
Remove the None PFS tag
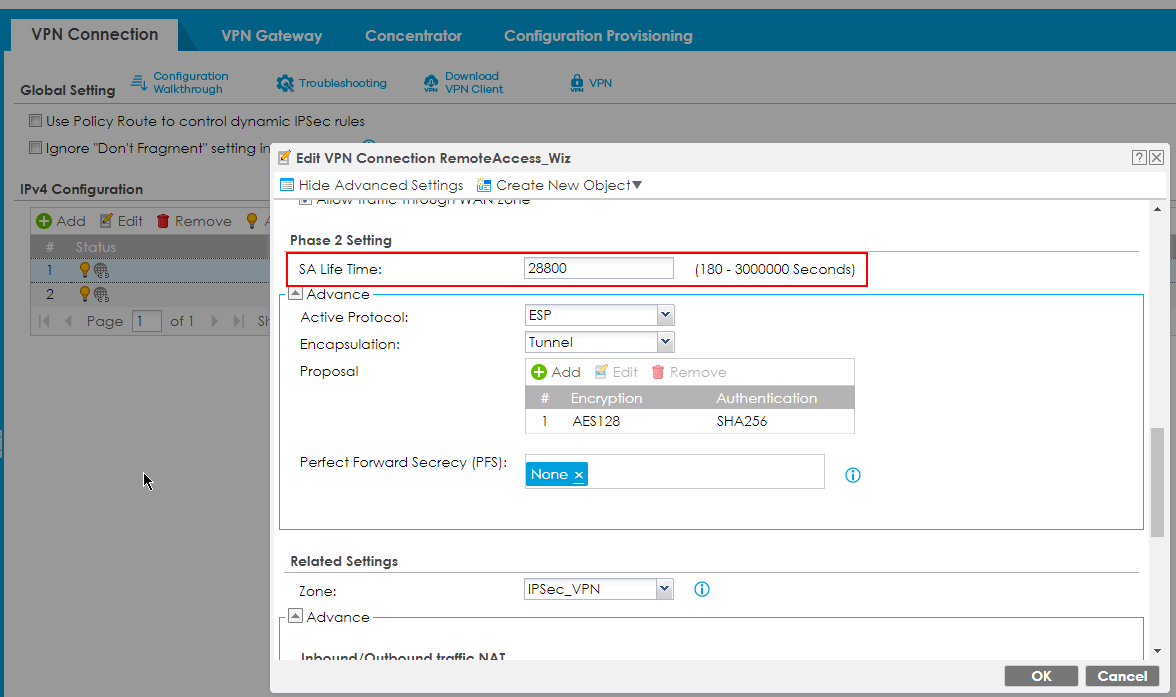click(x=579, y=475)
